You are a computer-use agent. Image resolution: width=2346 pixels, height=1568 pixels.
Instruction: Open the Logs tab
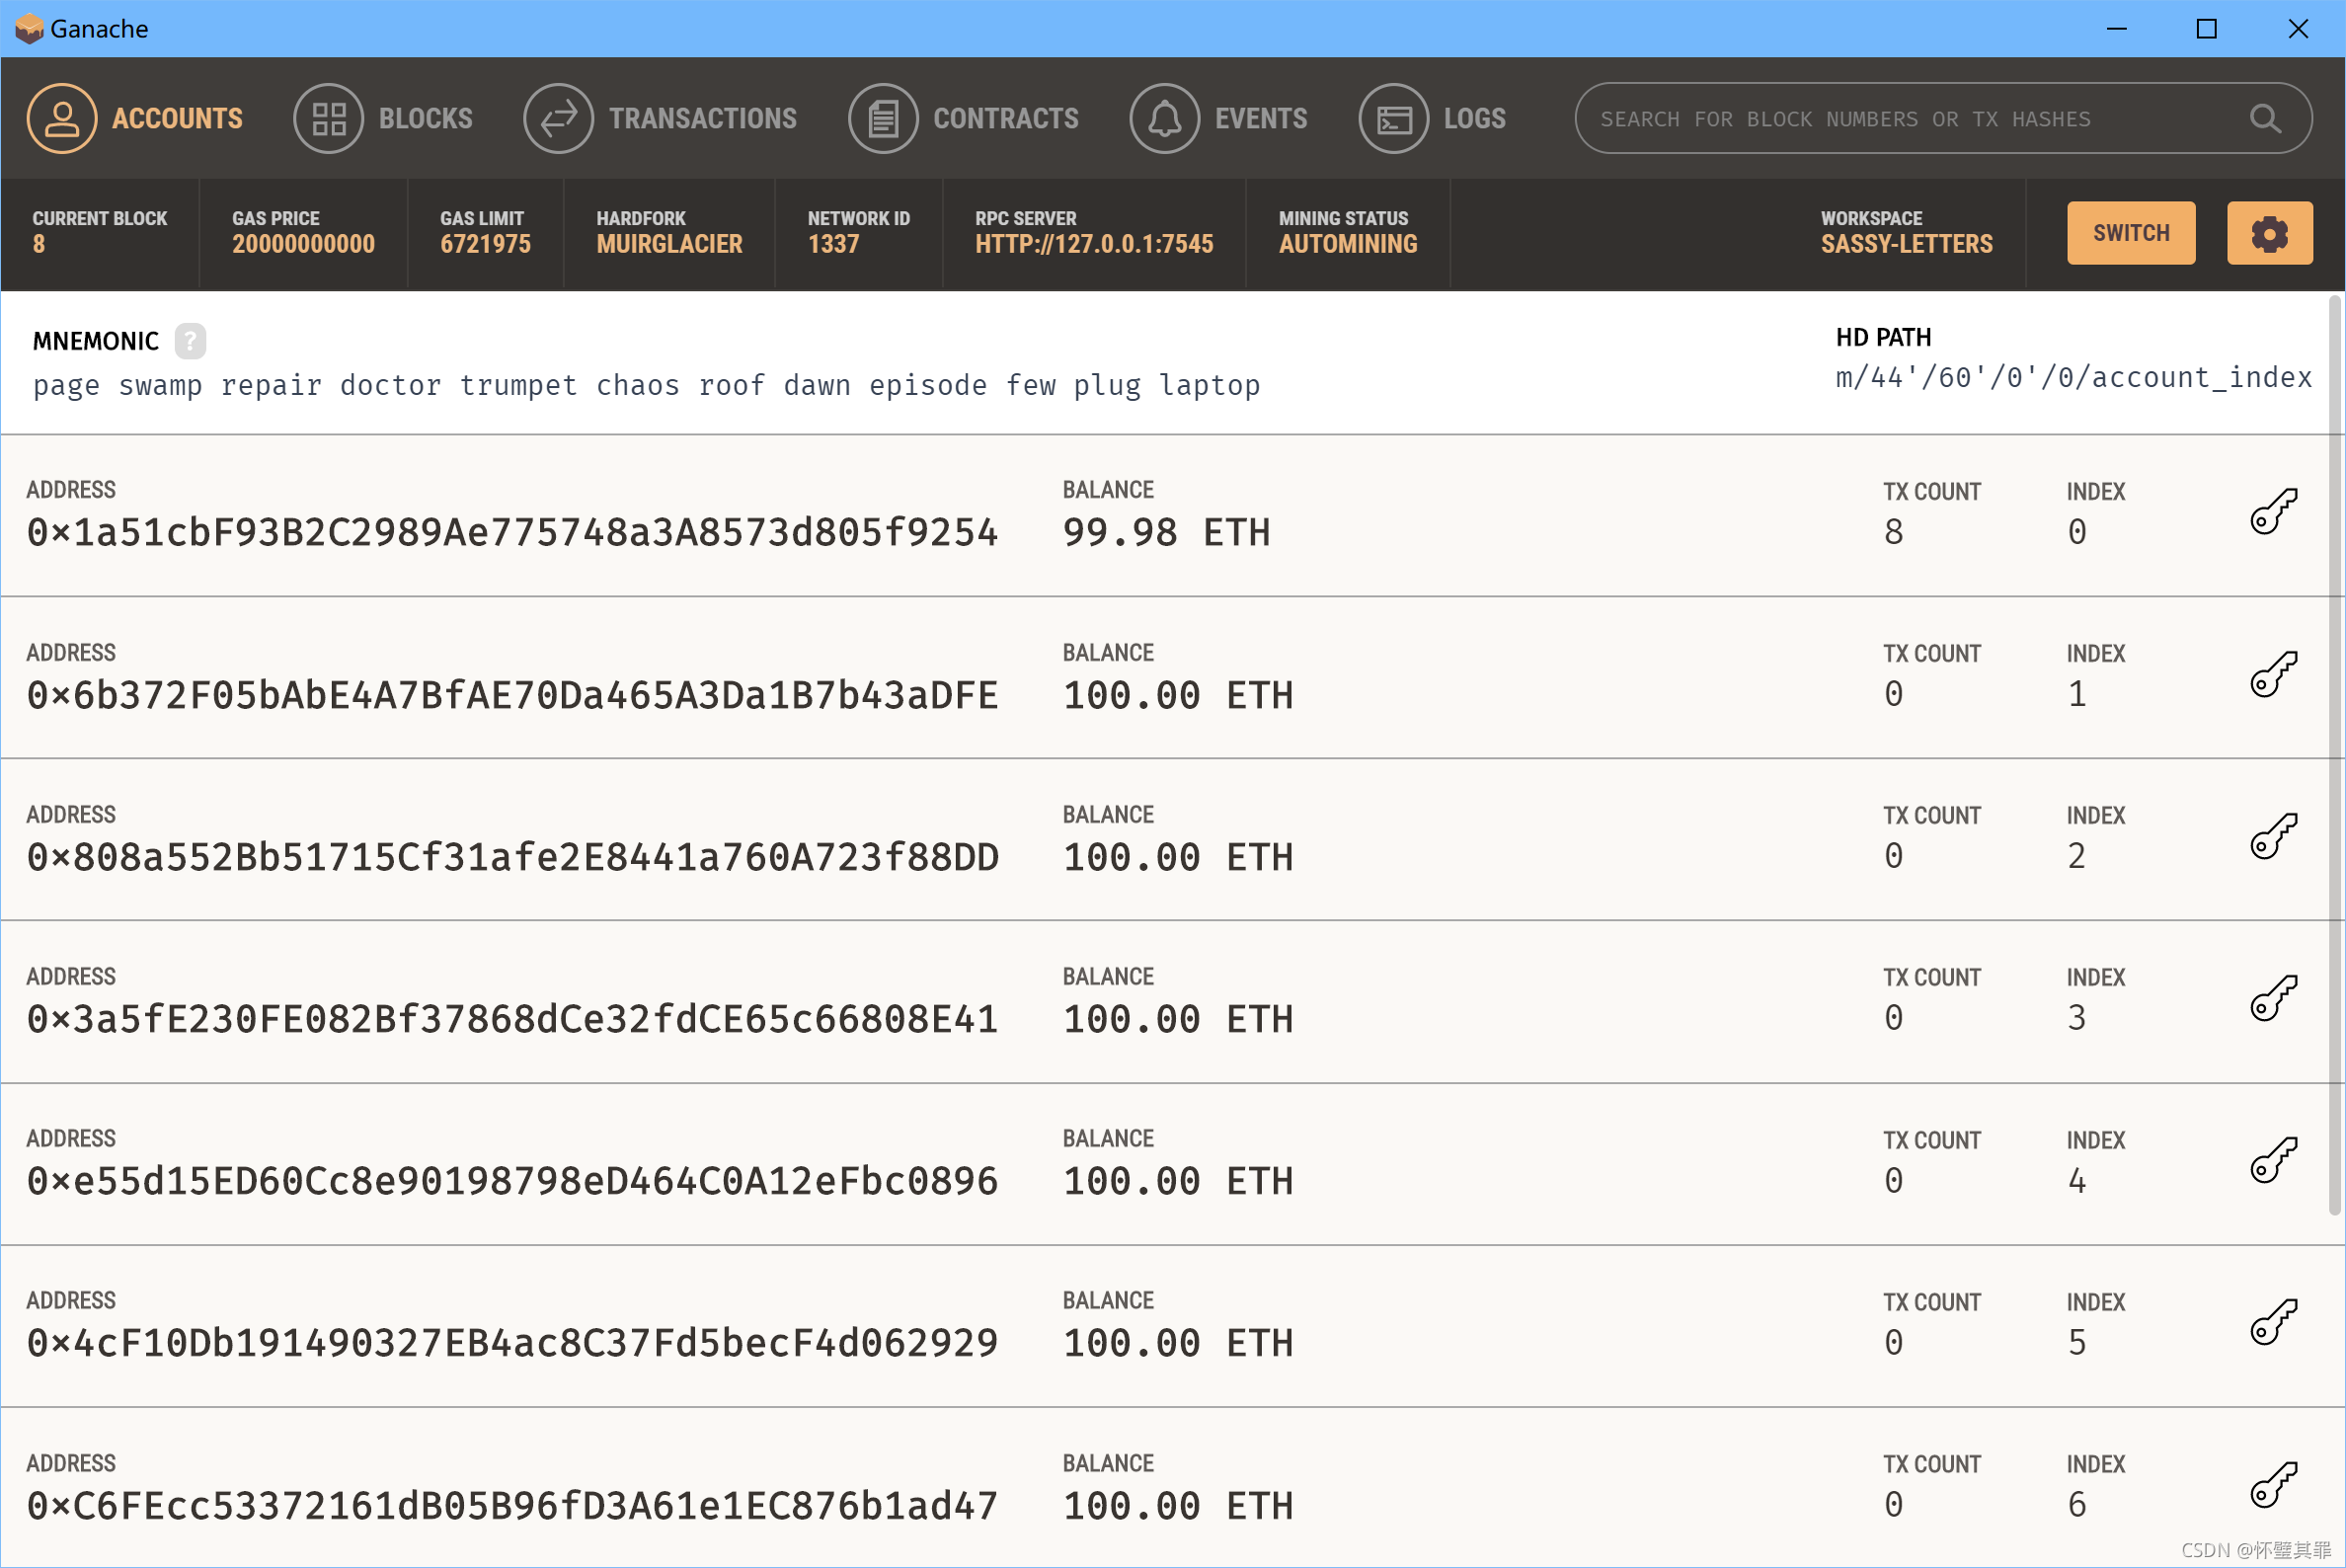[1432, 118]
